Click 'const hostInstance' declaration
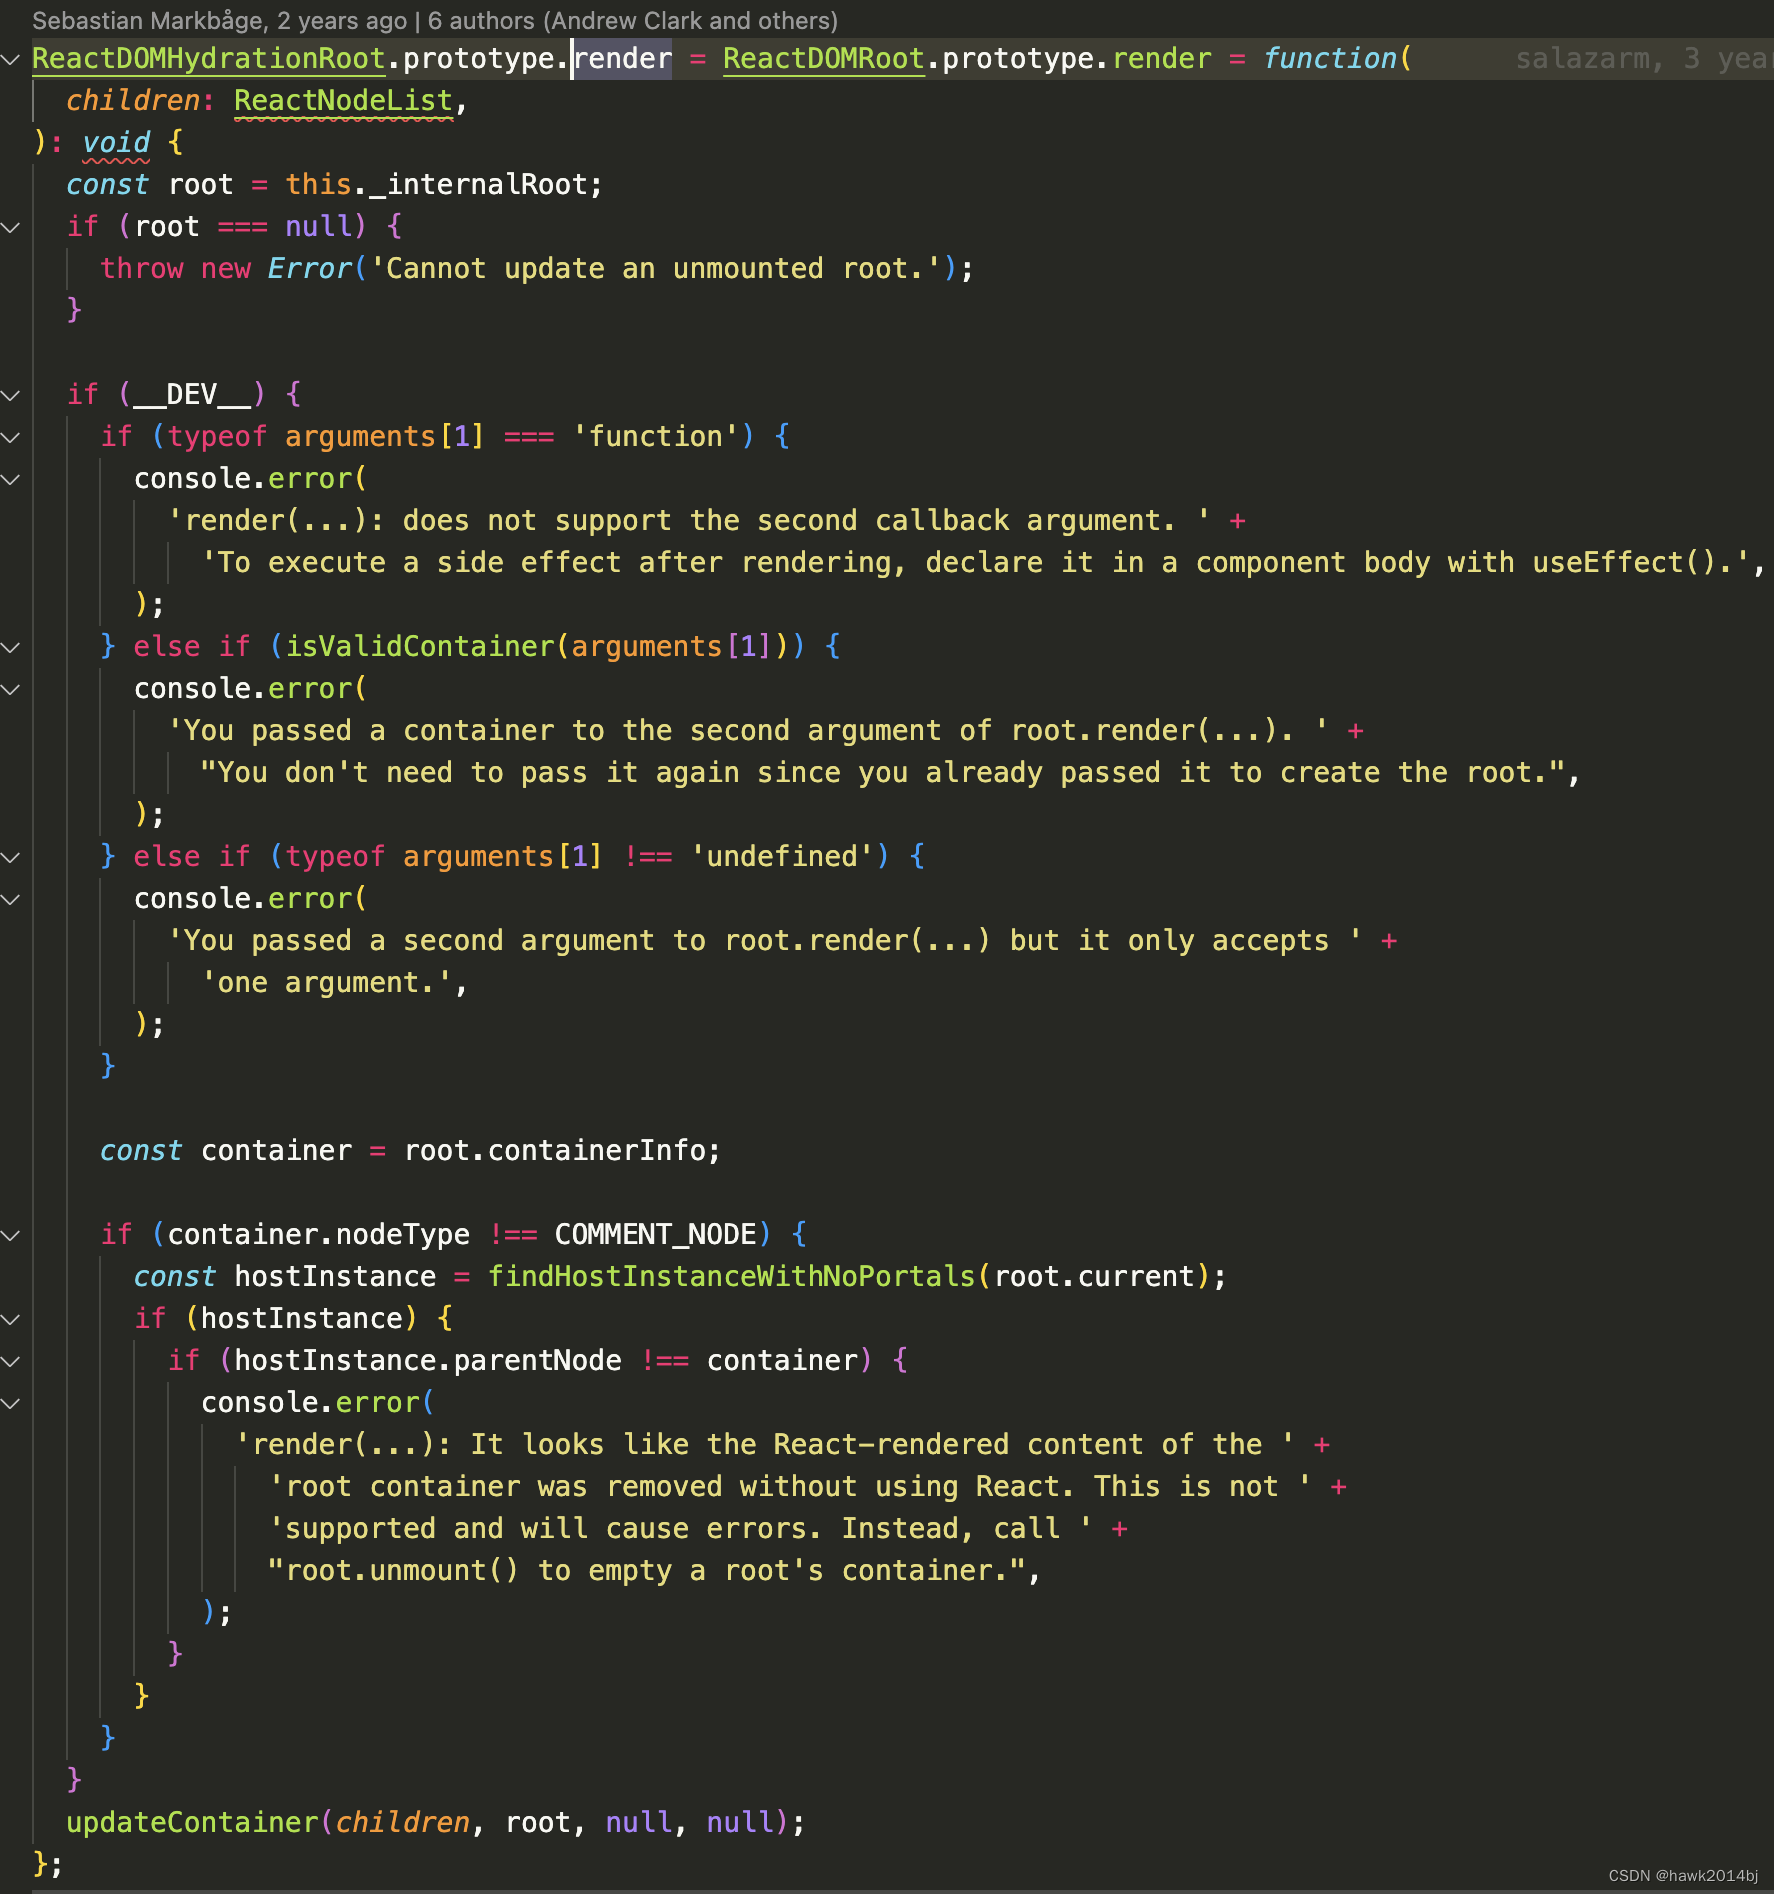This screenshot has width=1774, height=1894. pos(285,1277)
